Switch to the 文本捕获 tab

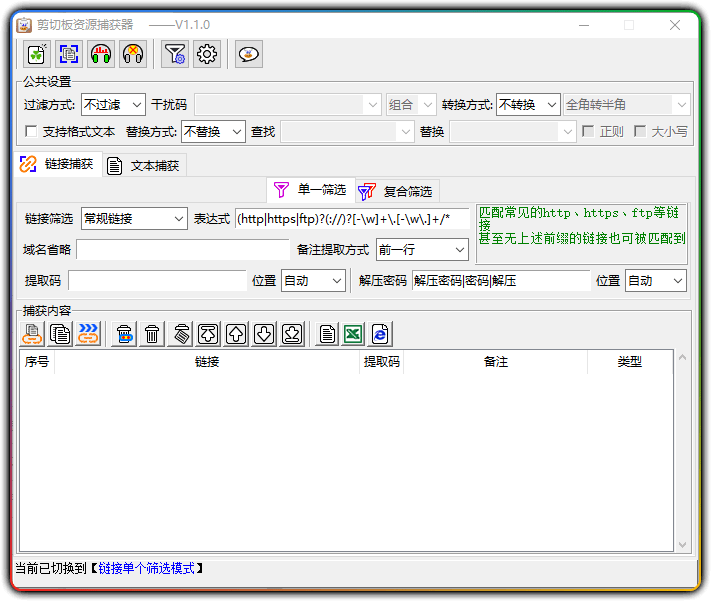click(x=145, y=166)
